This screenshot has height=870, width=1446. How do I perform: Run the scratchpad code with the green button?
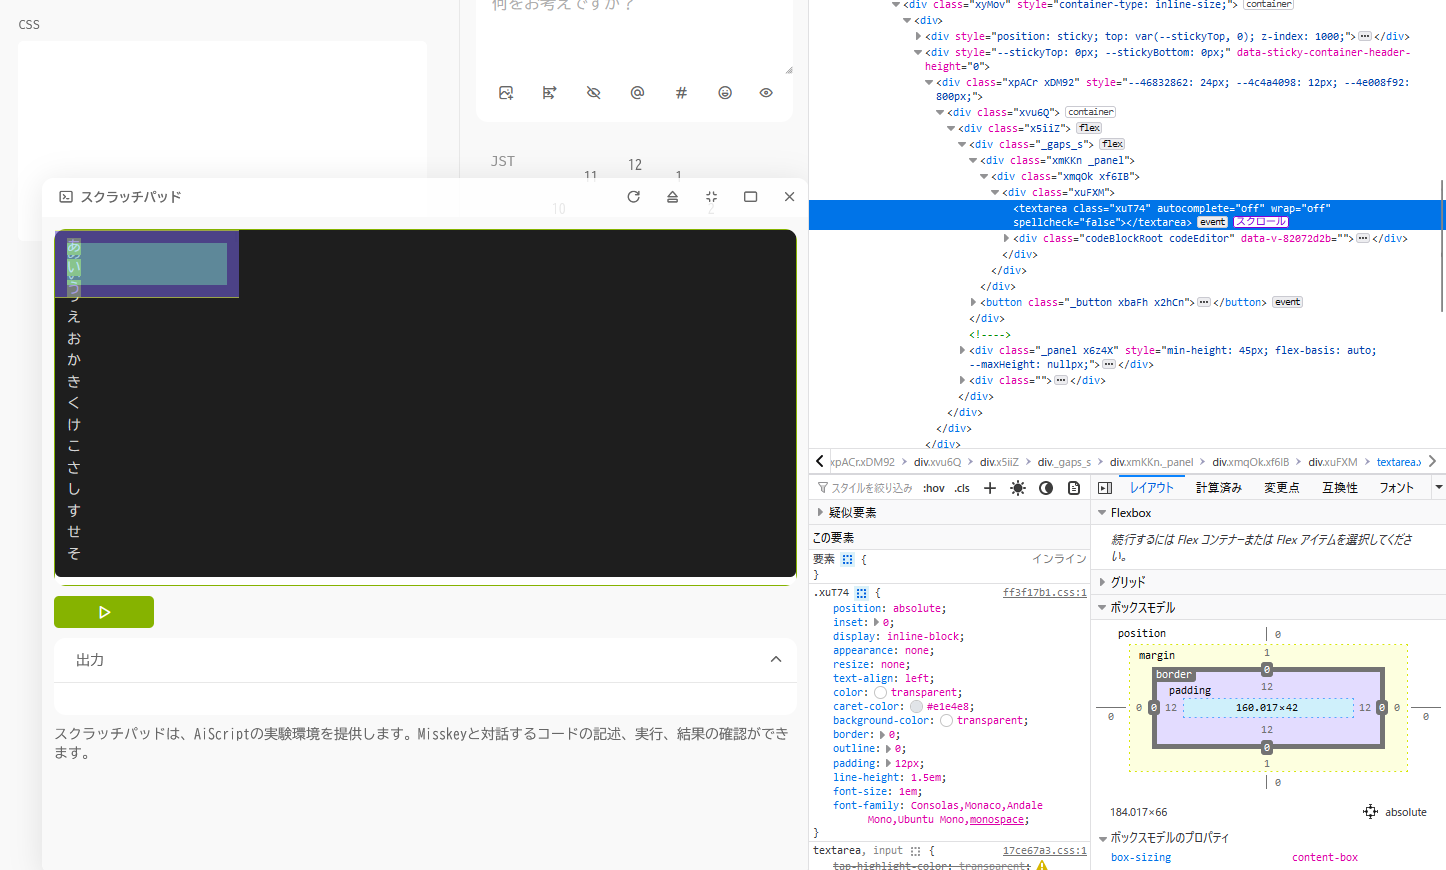coord(104,612)
